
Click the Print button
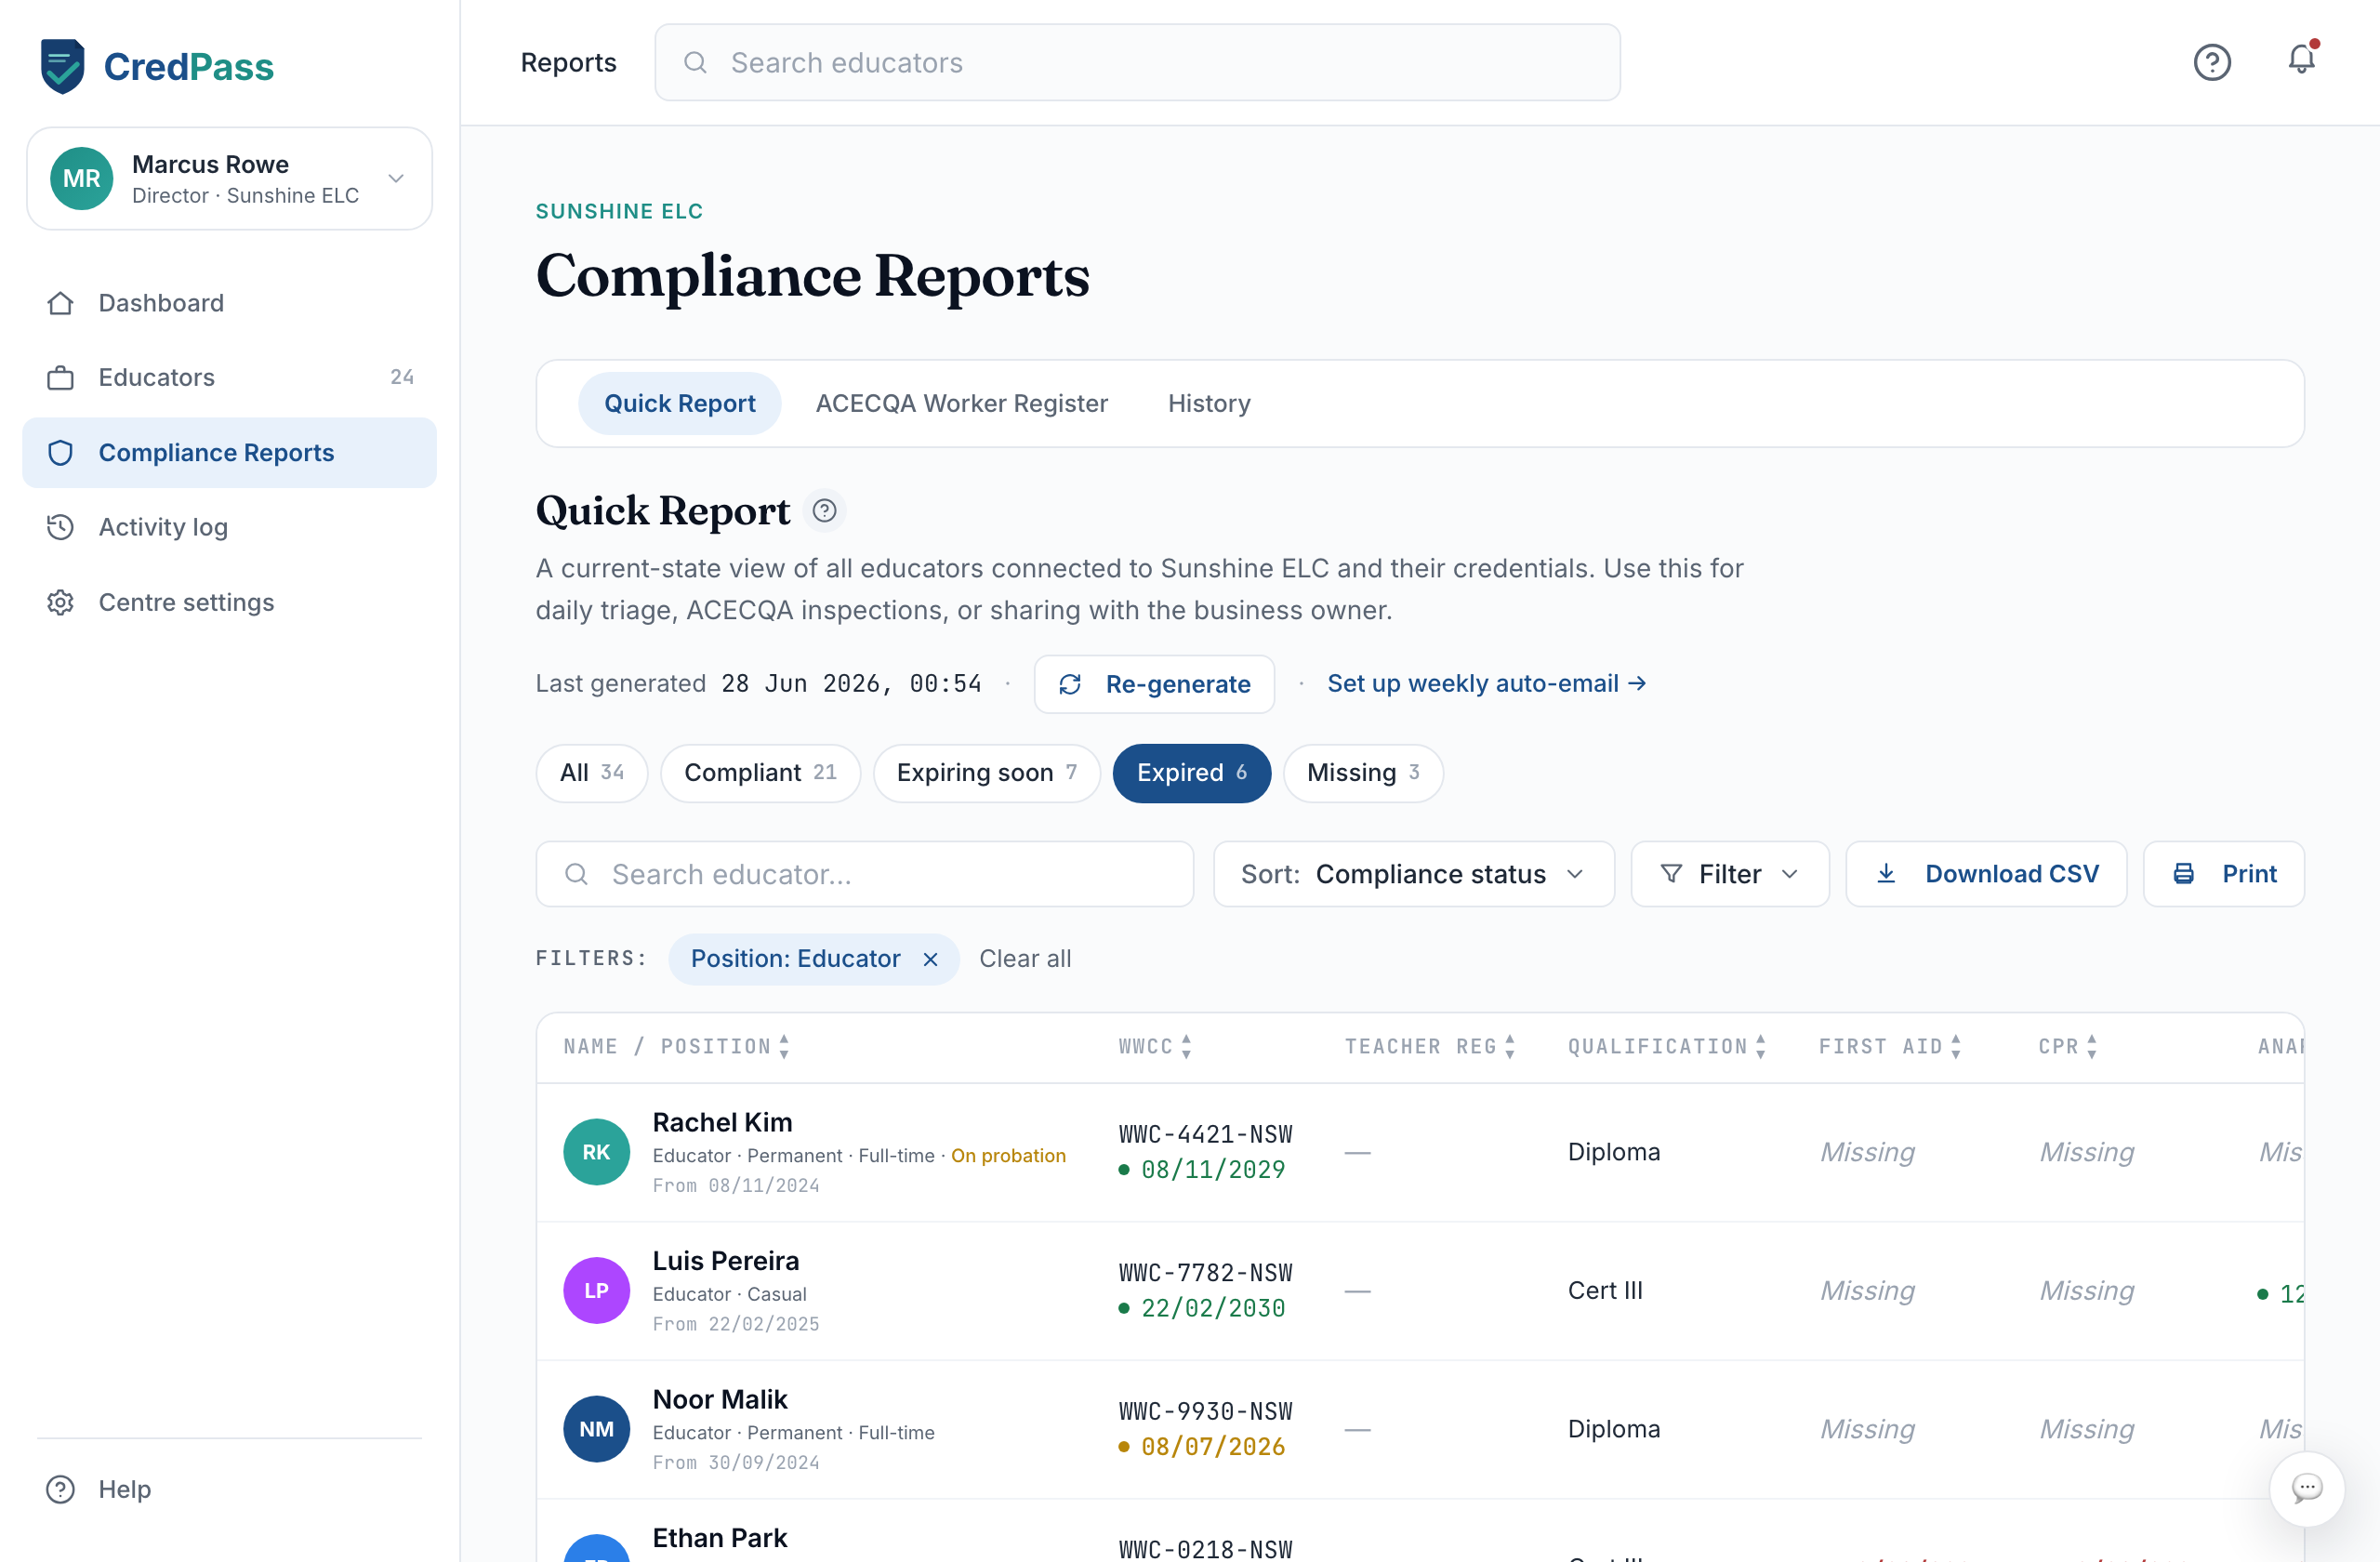2223,874
